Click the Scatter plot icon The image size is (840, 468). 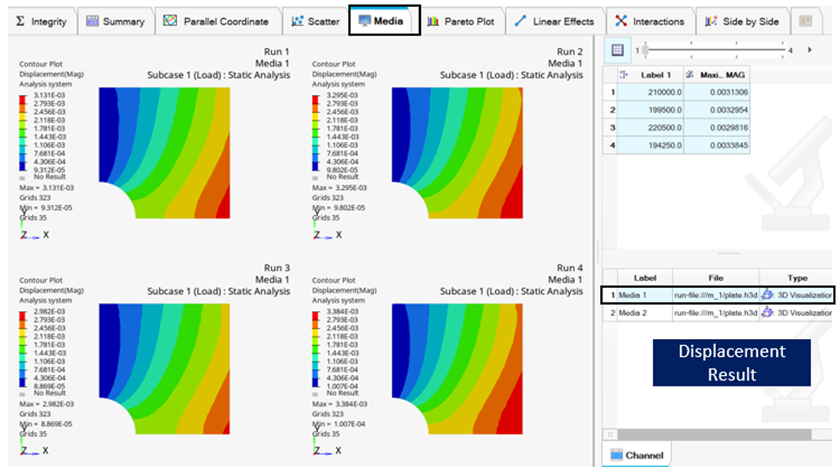pos(297,21)
